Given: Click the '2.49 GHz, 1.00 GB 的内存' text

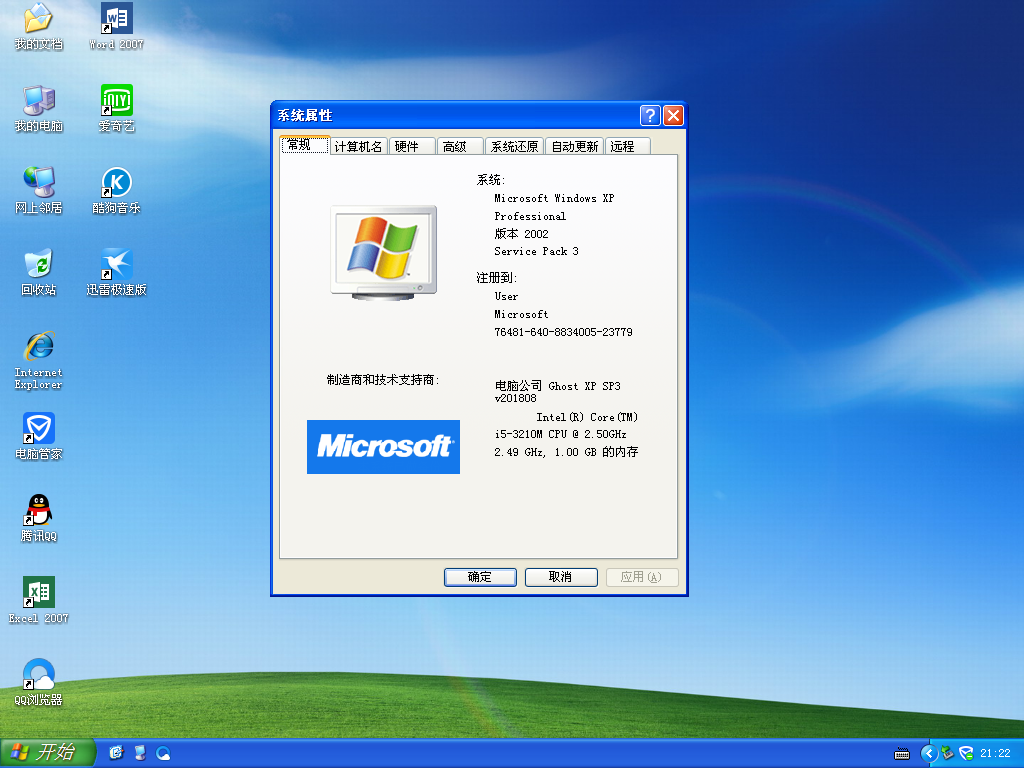Looking at the screenshot, I should coord(566,452).
